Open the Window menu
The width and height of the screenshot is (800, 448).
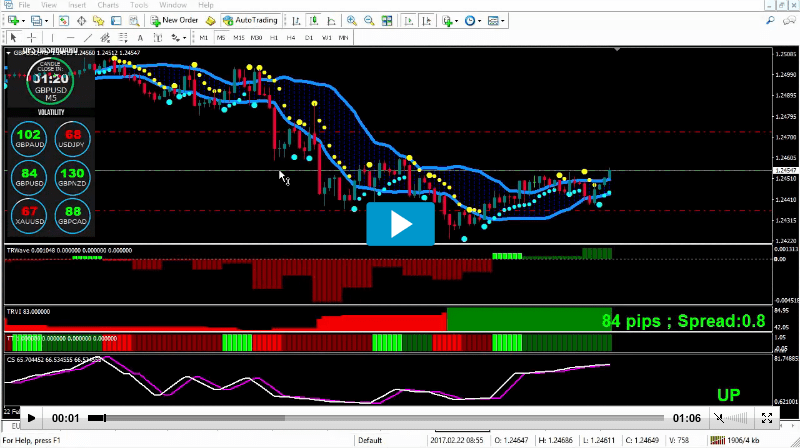point(173,5)
